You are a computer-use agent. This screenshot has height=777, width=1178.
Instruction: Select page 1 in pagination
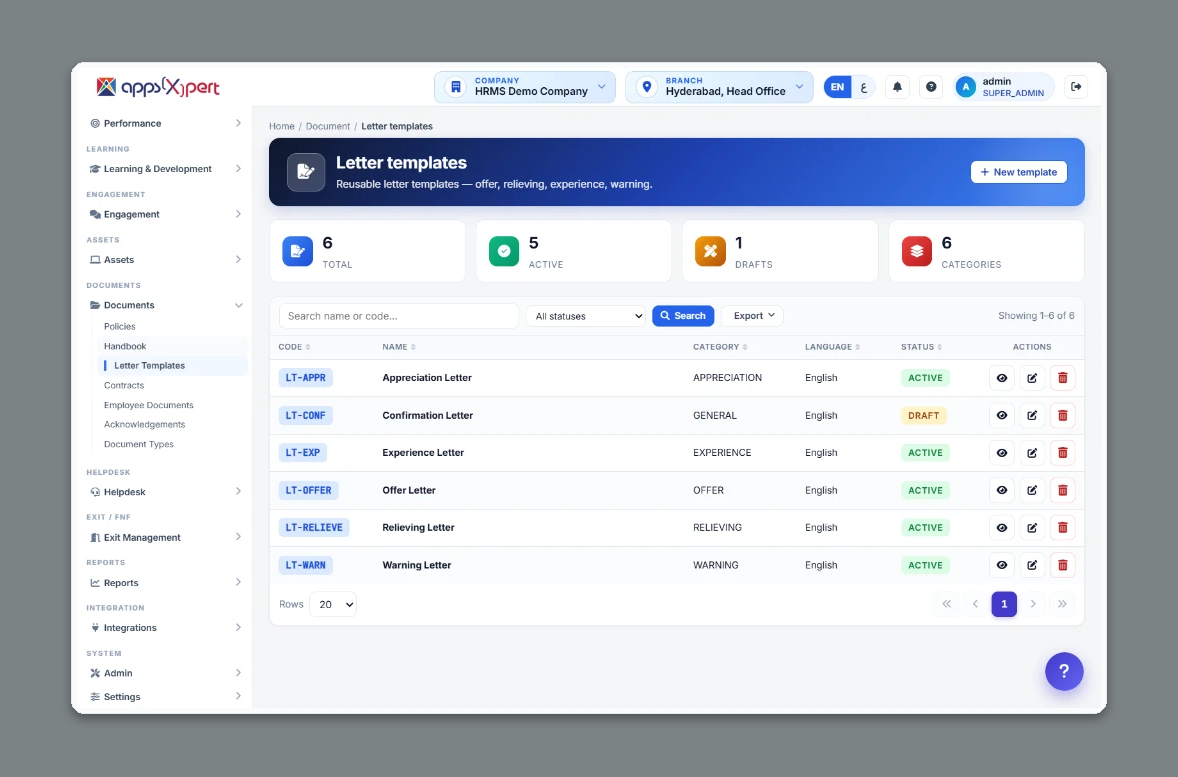[x=1004, y=604]
